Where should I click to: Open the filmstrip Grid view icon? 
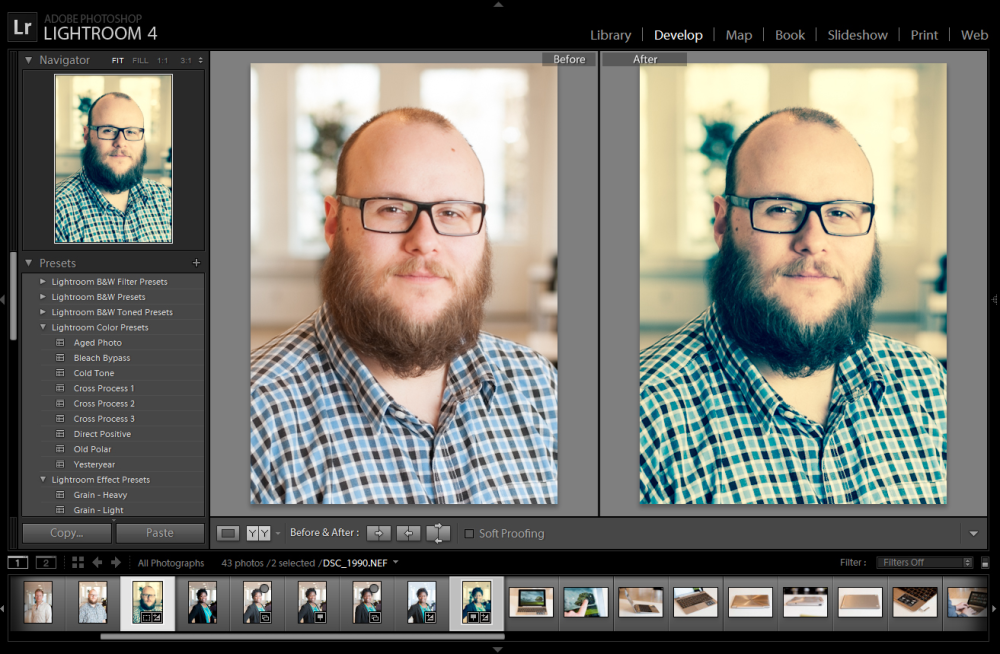click(x=78, y=562)
